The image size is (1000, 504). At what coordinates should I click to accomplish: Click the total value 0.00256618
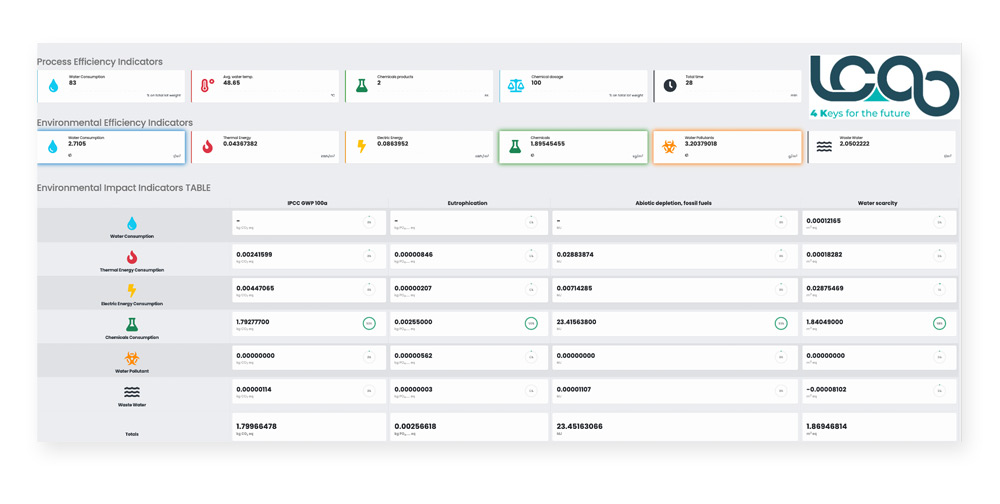[x=415, y=426]
